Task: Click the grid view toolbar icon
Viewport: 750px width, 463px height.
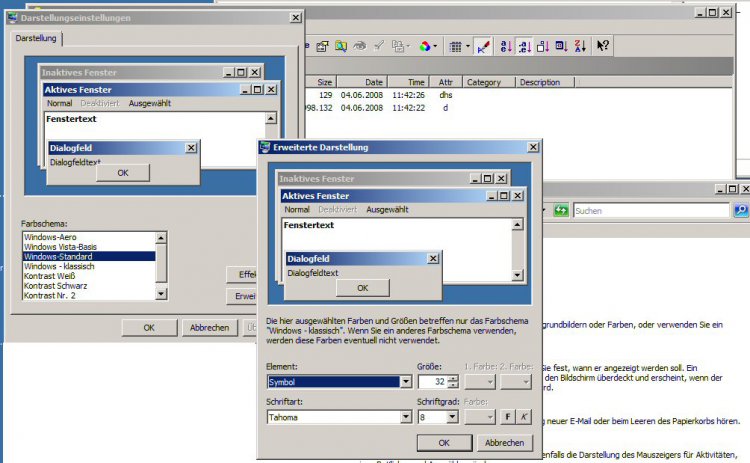Action: 455,46
